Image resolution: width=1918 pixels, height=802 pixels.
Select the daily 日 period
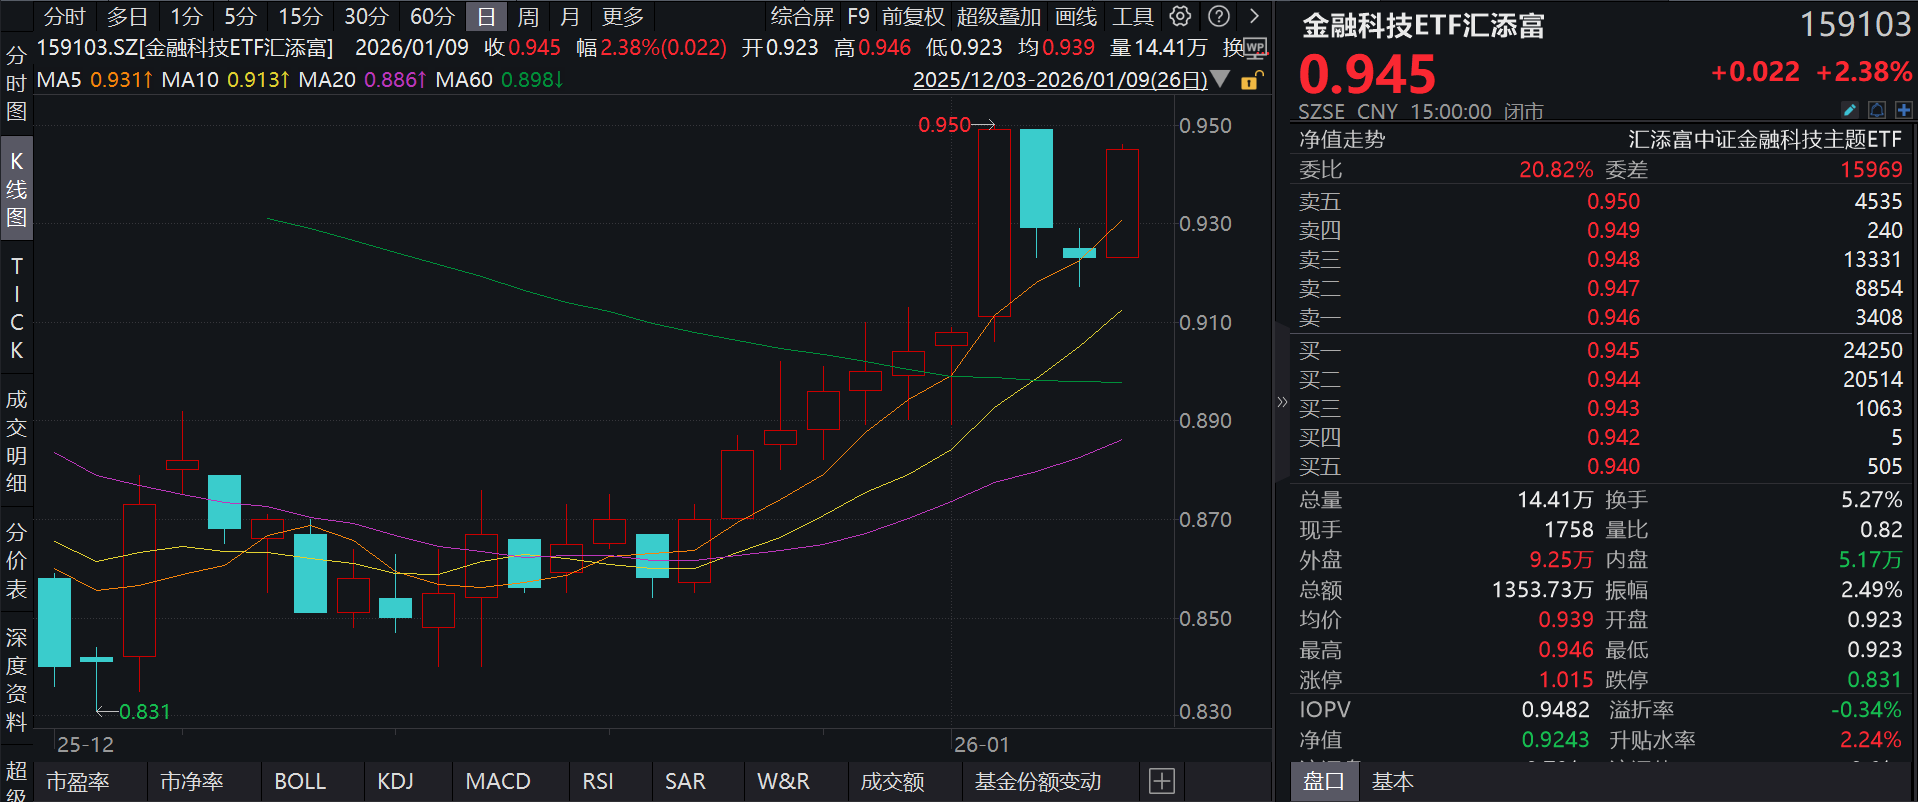pyautogui.click(x=486, y=17)
